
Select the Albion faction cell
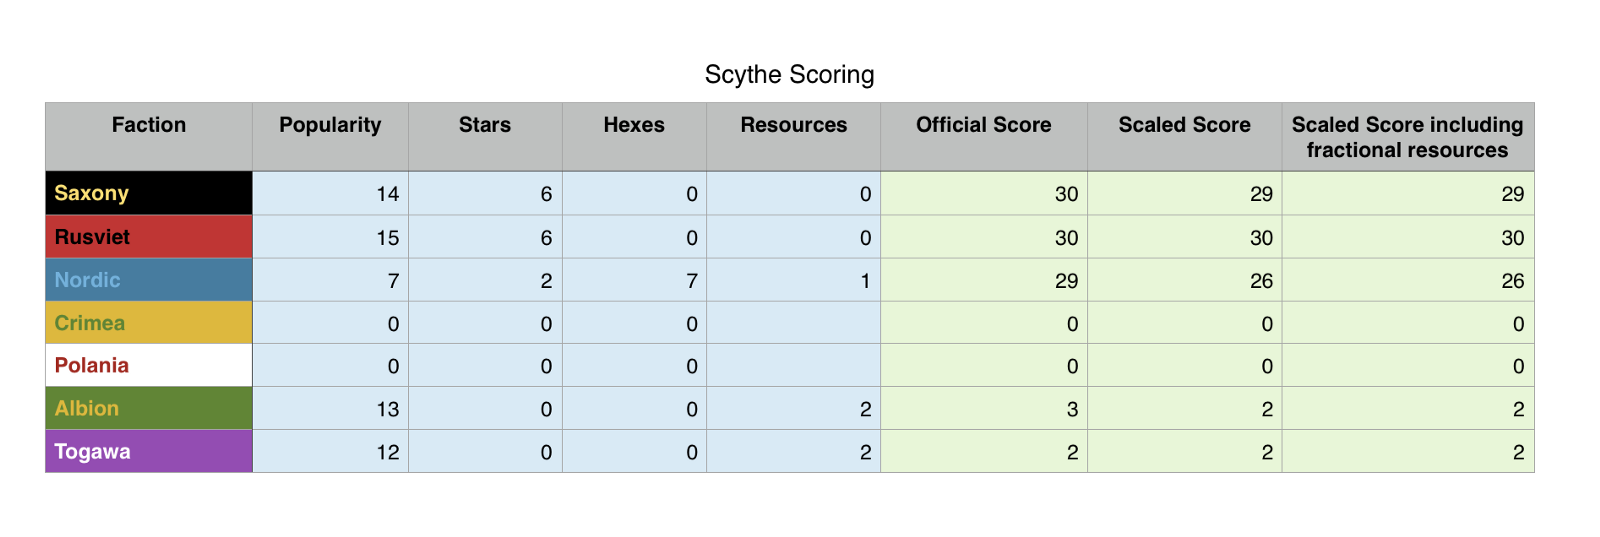[x=149, y=408]
